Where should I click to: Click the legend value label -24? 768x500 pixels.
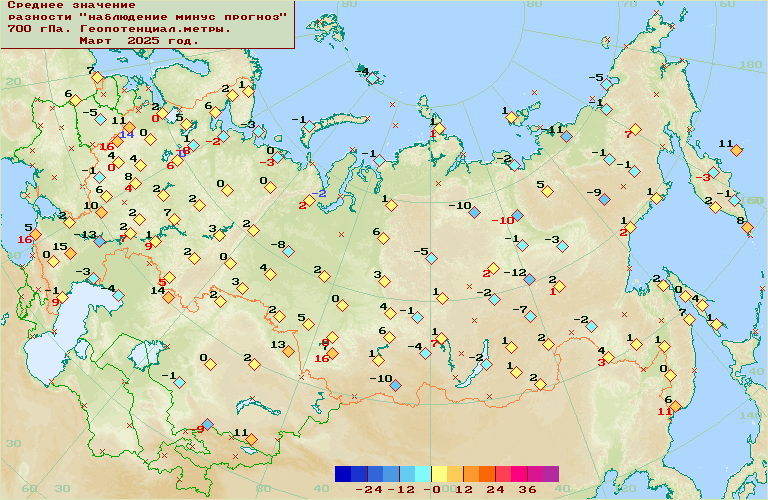click(368, 490)
